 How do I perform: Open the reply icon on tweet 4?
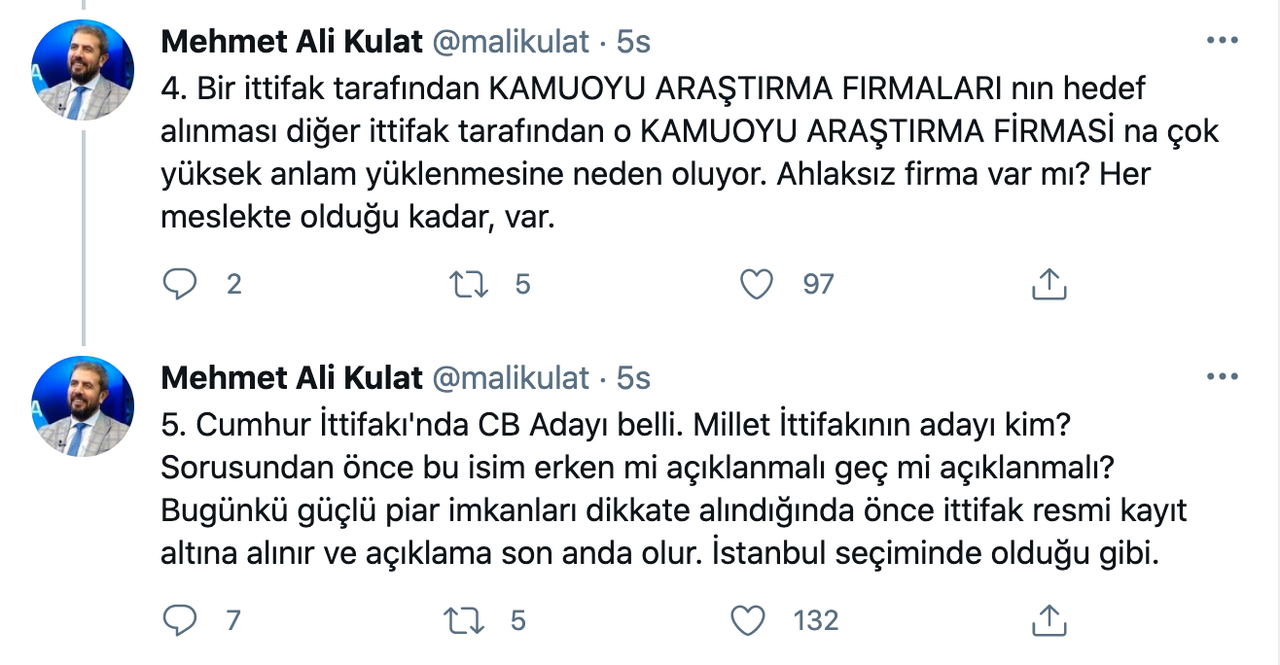180,284
